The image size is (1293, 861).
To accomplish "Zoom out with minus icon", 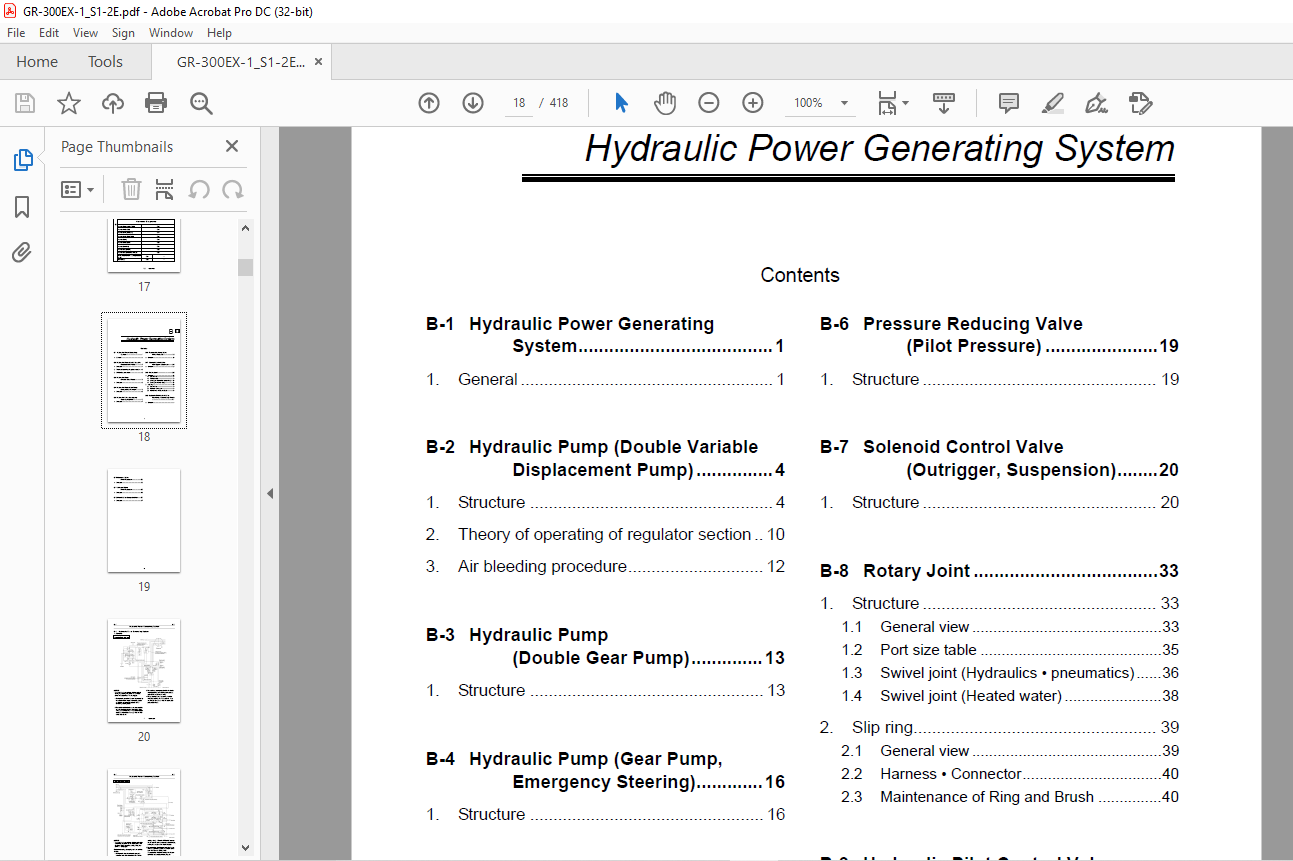I will tap(709, 103).
